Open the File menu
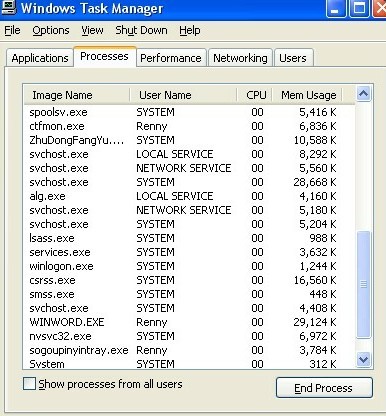Viewport: 386px width, 416px height. tap(12, 30)
